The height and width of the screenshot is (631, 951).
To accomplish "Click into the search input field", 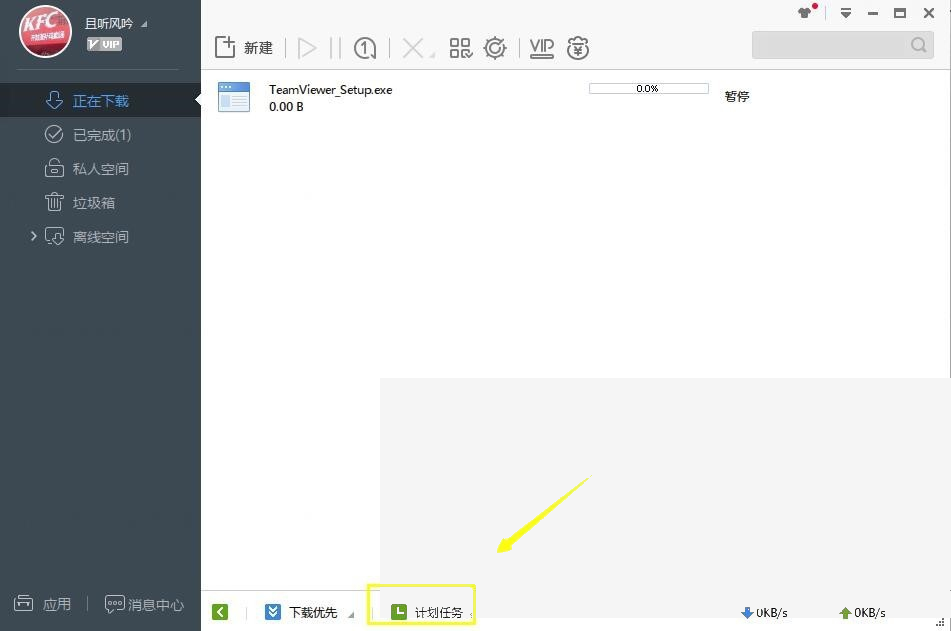I will click(x=831, y=45).
